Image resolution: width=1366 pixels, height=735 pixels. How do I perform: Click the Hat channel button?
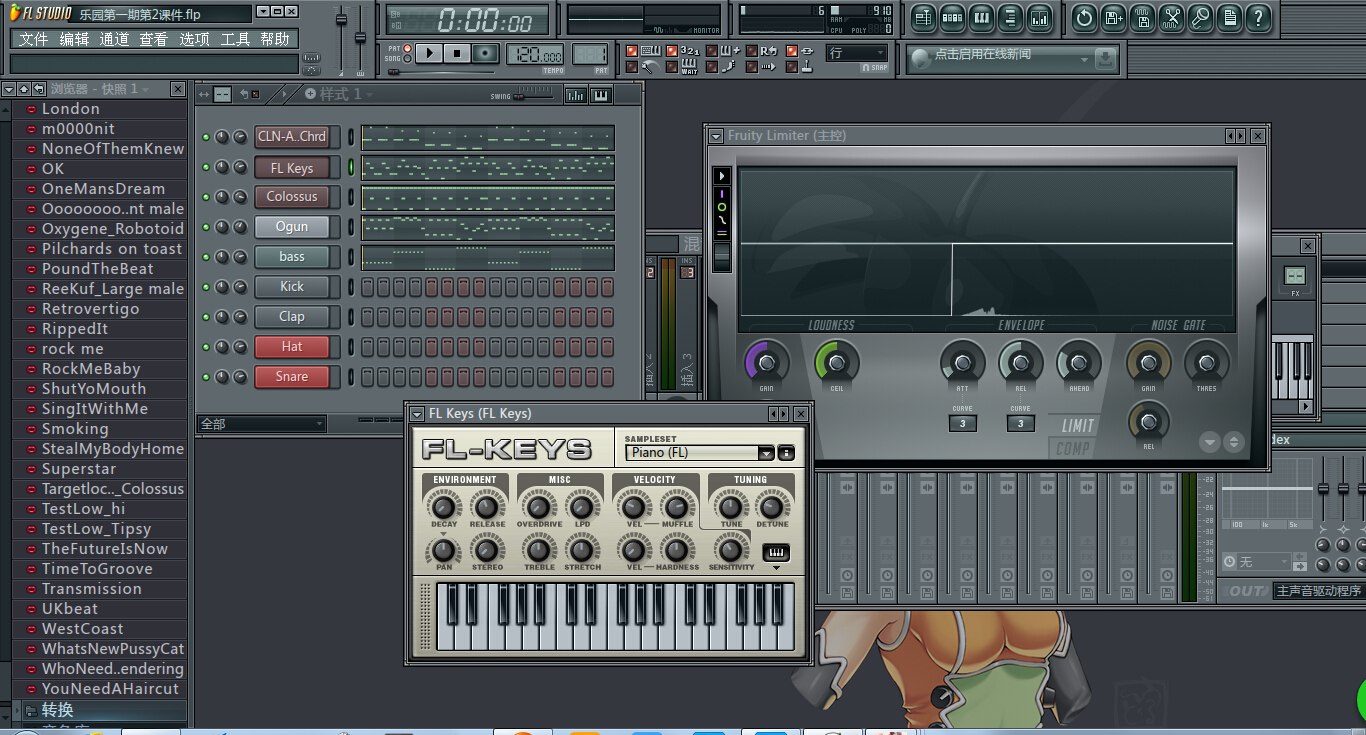(x=292, y=347)
